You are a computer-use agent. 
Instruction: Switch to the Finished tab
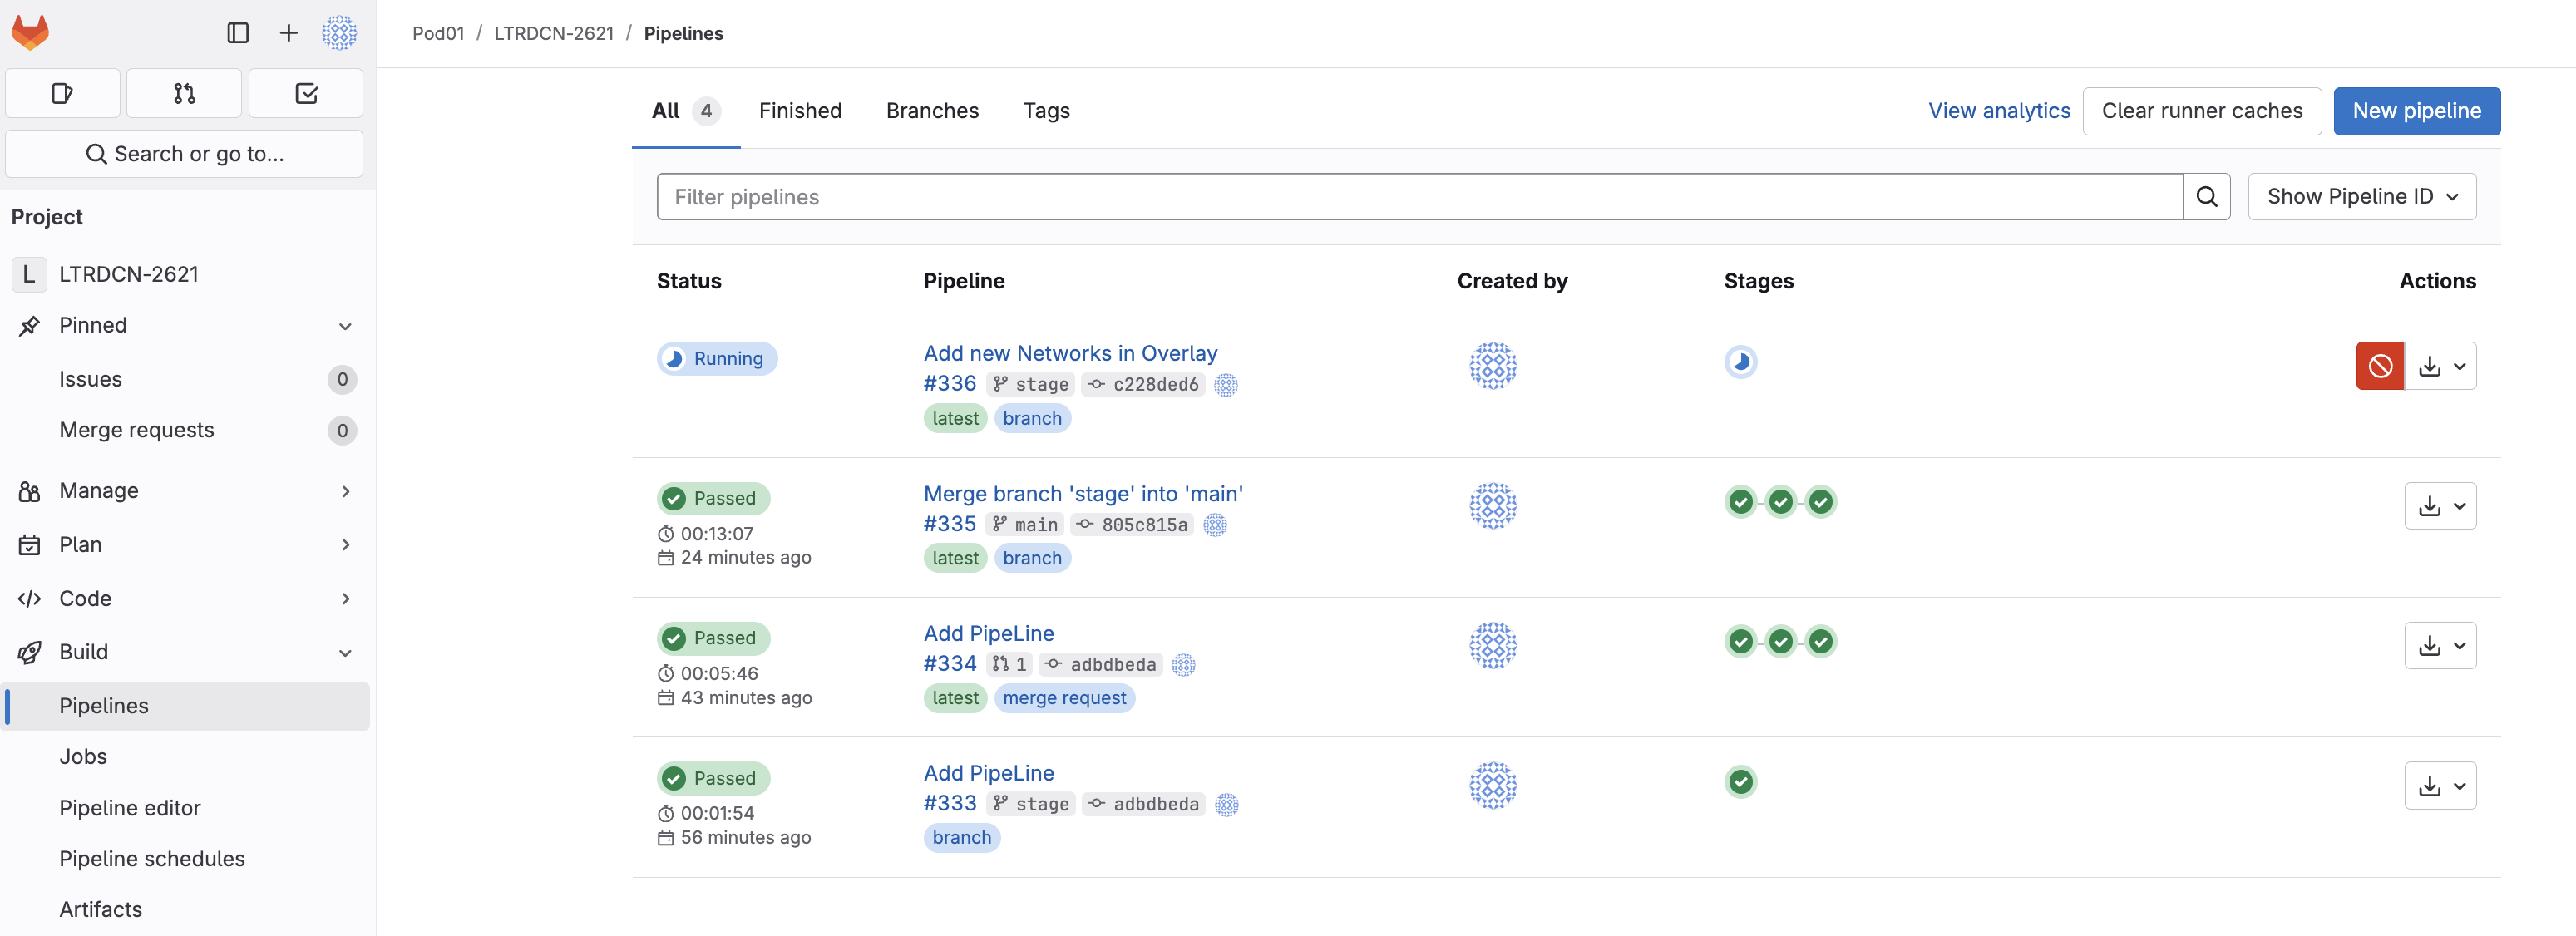[799, 111]
